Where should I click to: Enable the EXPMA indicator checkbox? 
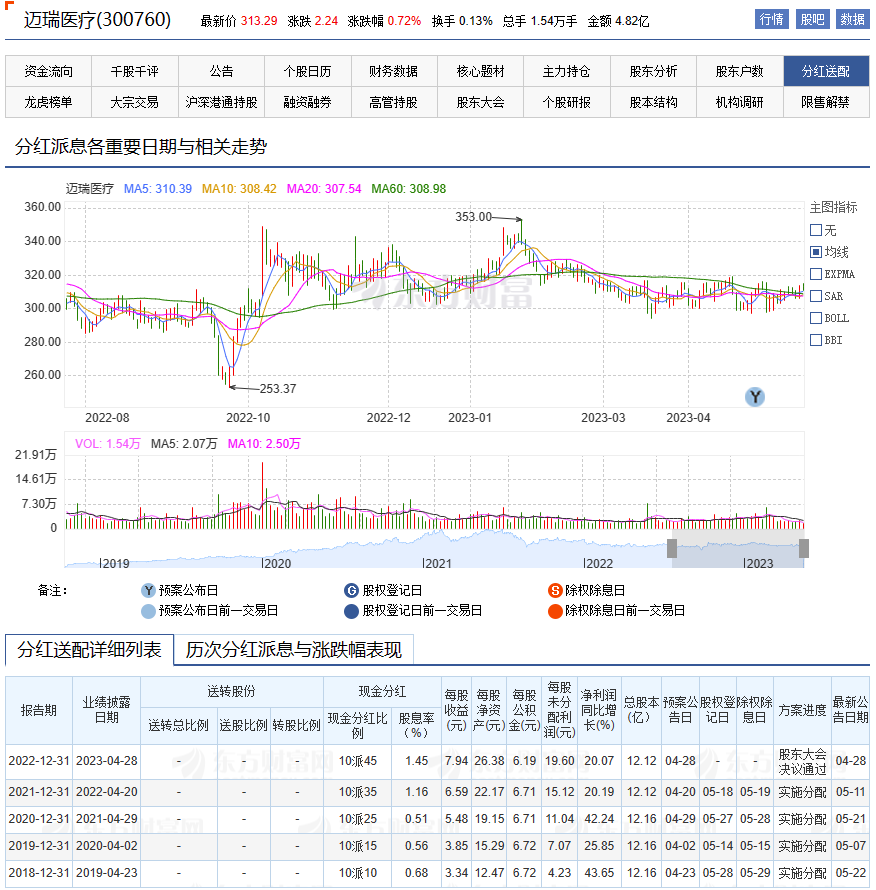(x=816, y=274)
